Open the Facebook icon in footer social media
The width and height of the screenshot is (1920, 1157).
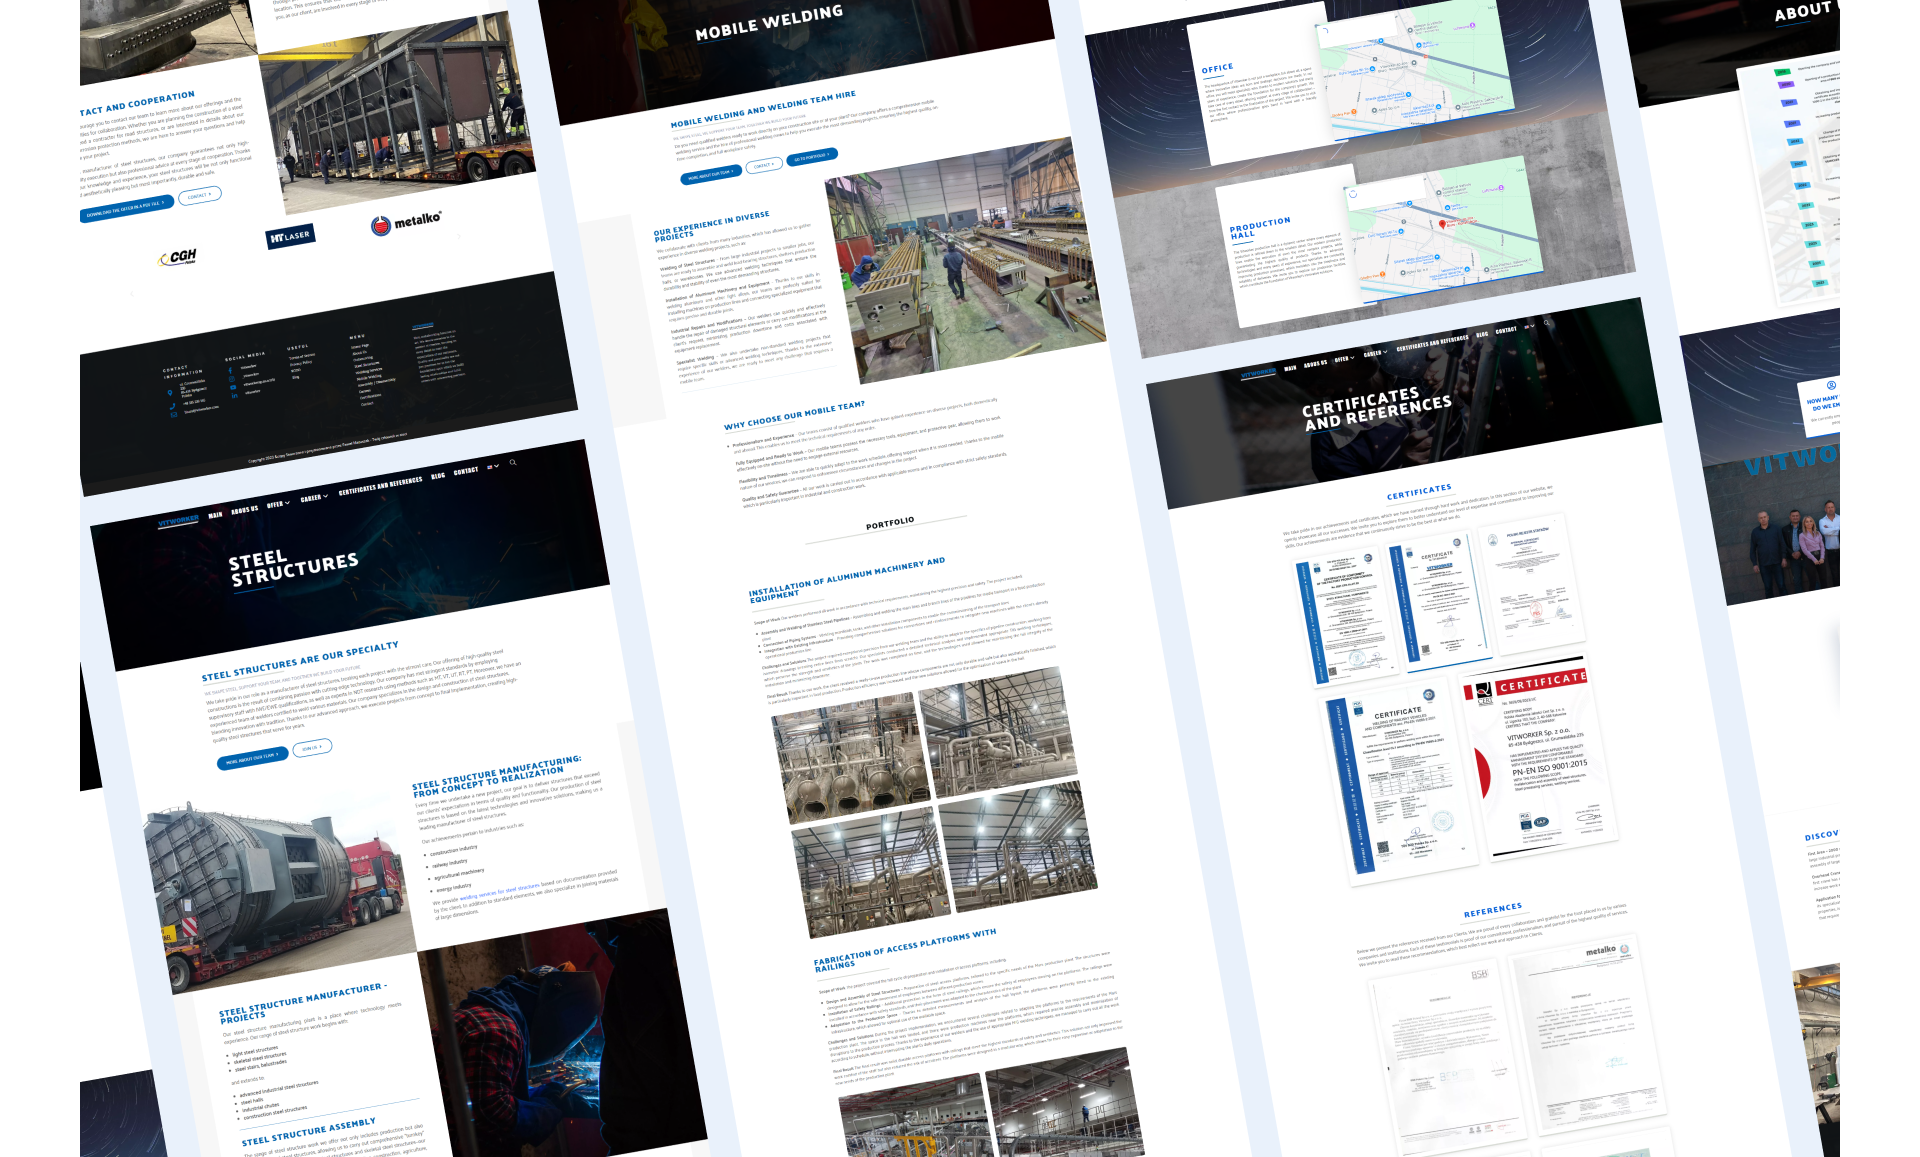(230, 370)
